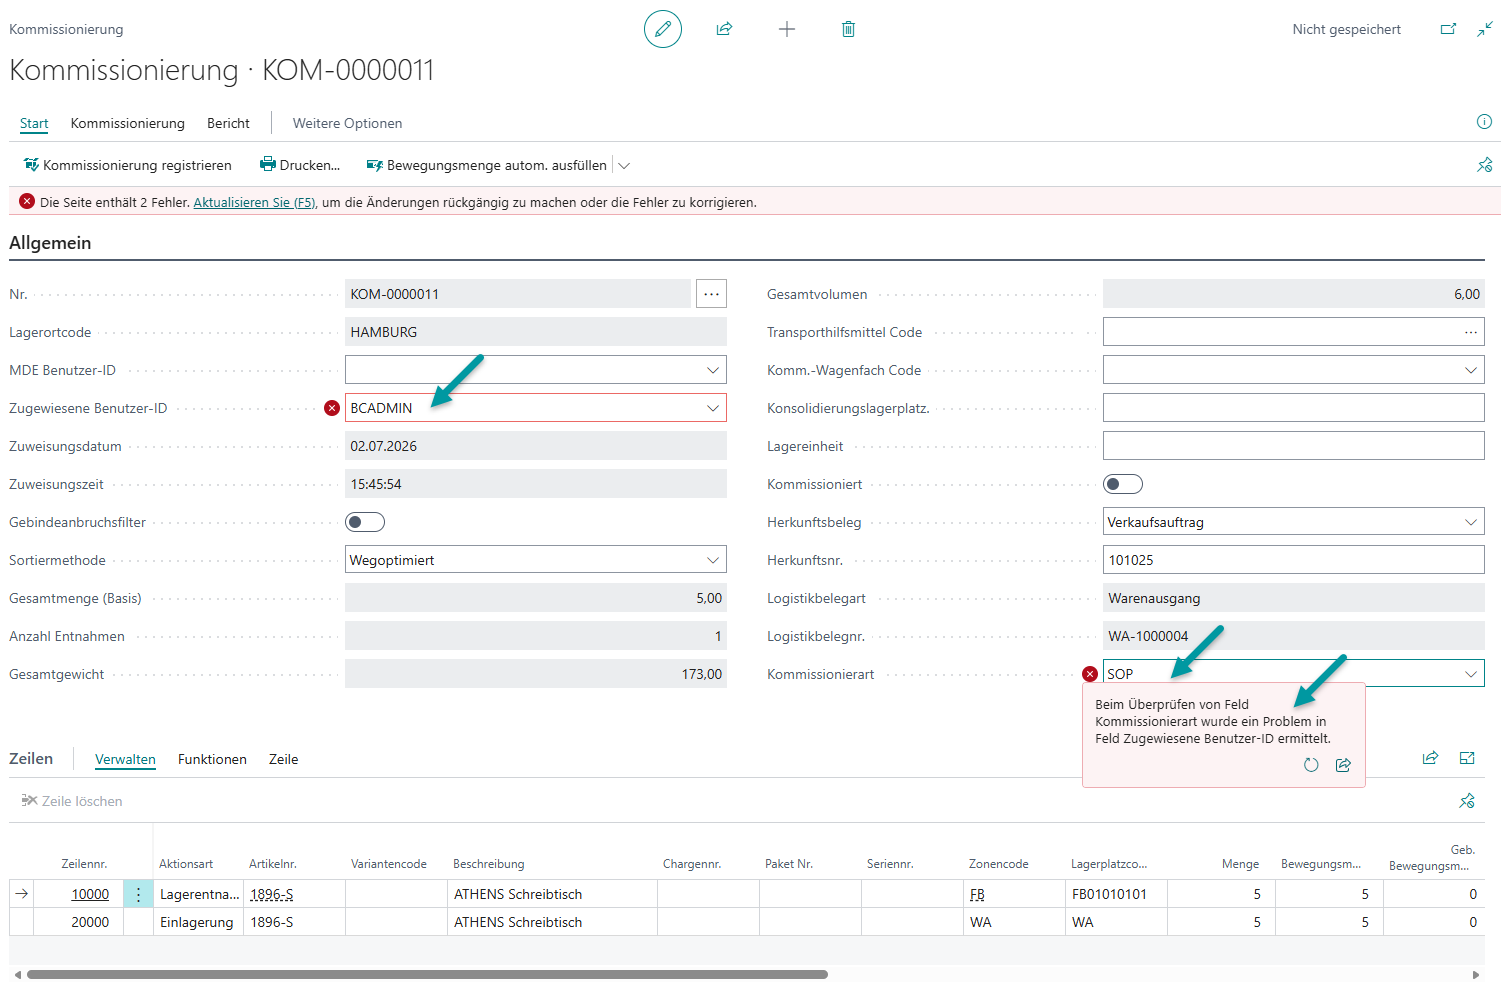
Task: Open line number 10000 link
Action: (90, 894)
